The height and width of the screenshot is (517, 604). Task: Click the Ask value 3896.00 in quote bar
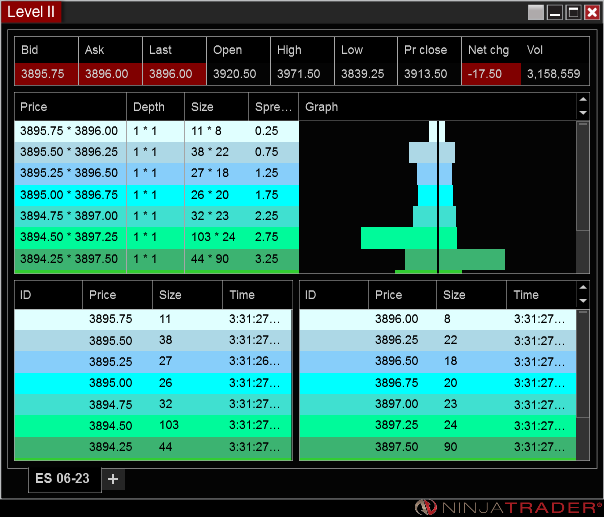(111, 74)
